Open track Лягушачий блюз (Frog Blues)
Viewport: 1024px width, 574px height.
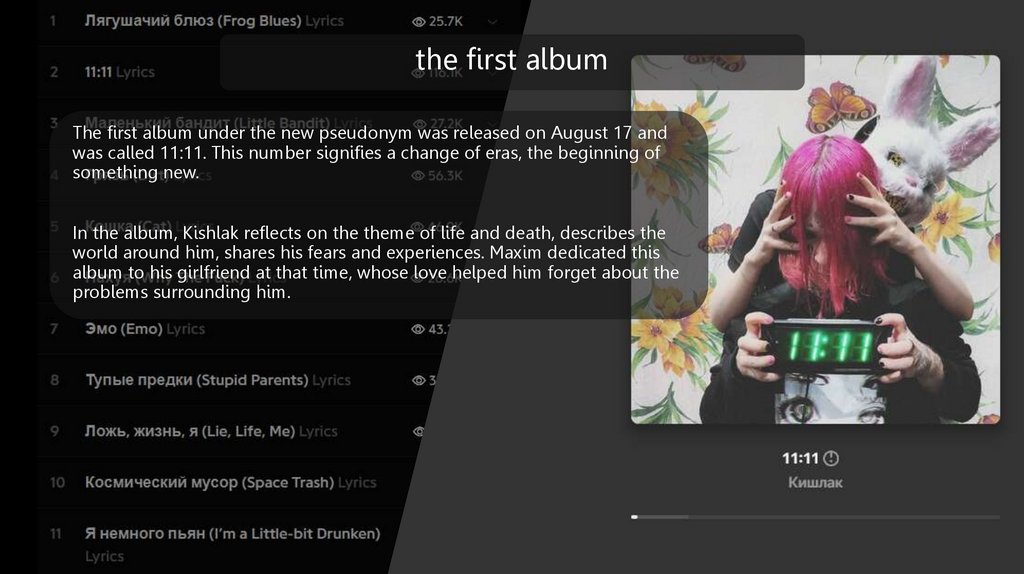(x=193, y=20)
